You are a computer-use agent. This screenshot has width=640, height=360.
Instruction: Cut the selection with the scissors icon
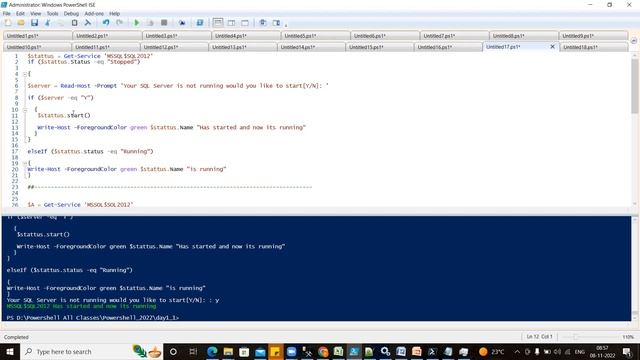[x=47, y=23]
